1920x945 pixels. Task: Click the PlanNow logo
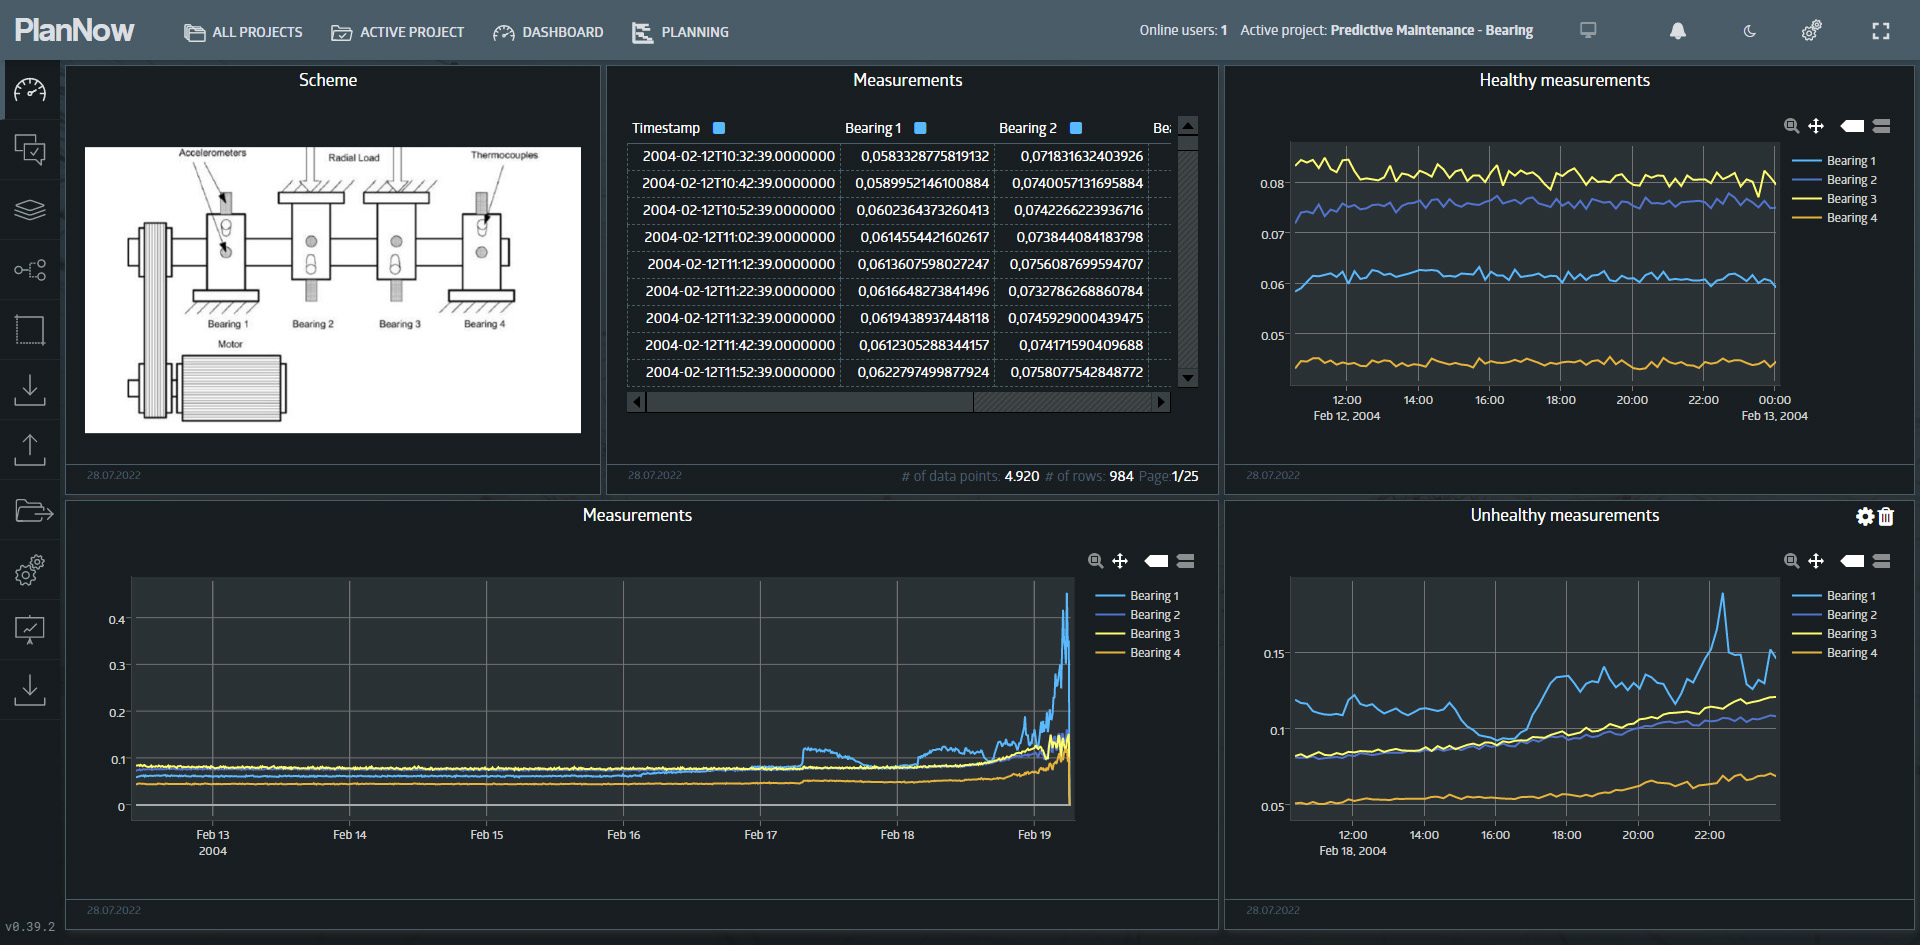pyautogui.click(x=75, y=30)
